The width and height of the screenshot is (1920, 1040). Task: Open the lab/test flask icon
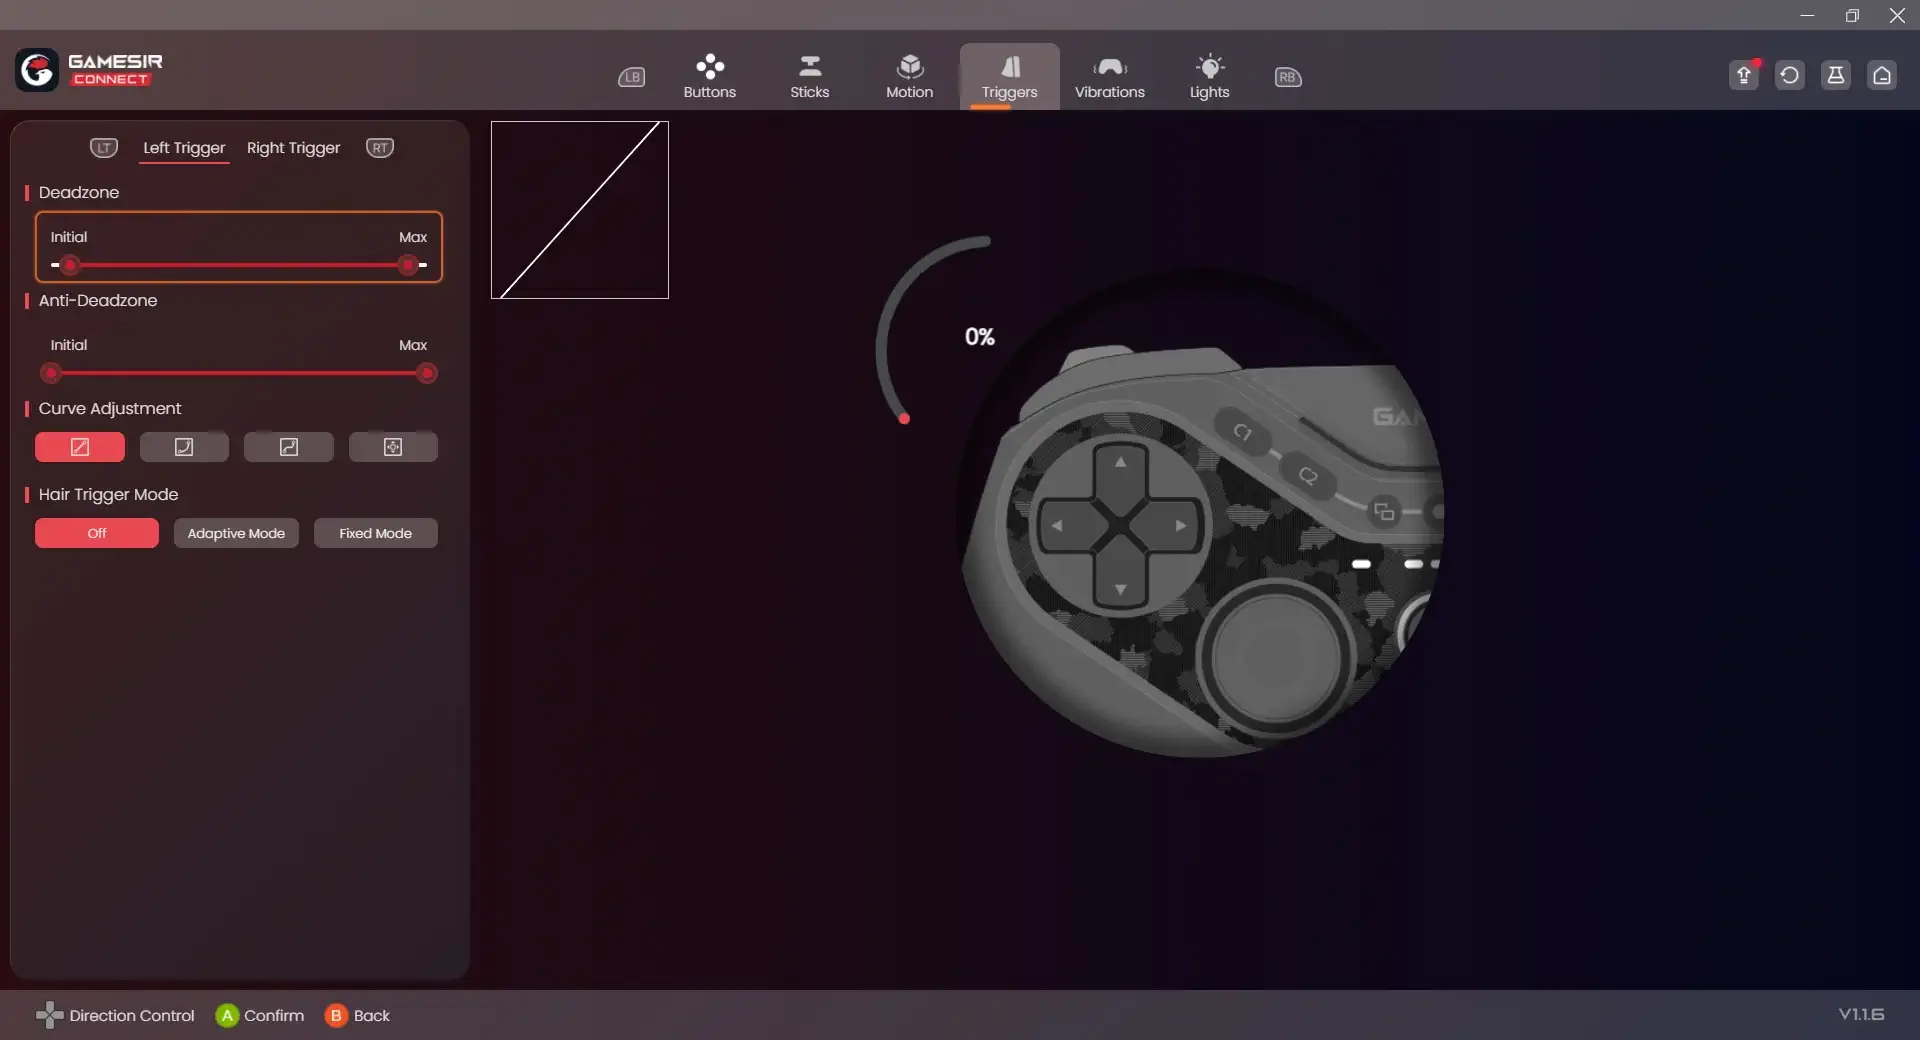pos(1835,75)
